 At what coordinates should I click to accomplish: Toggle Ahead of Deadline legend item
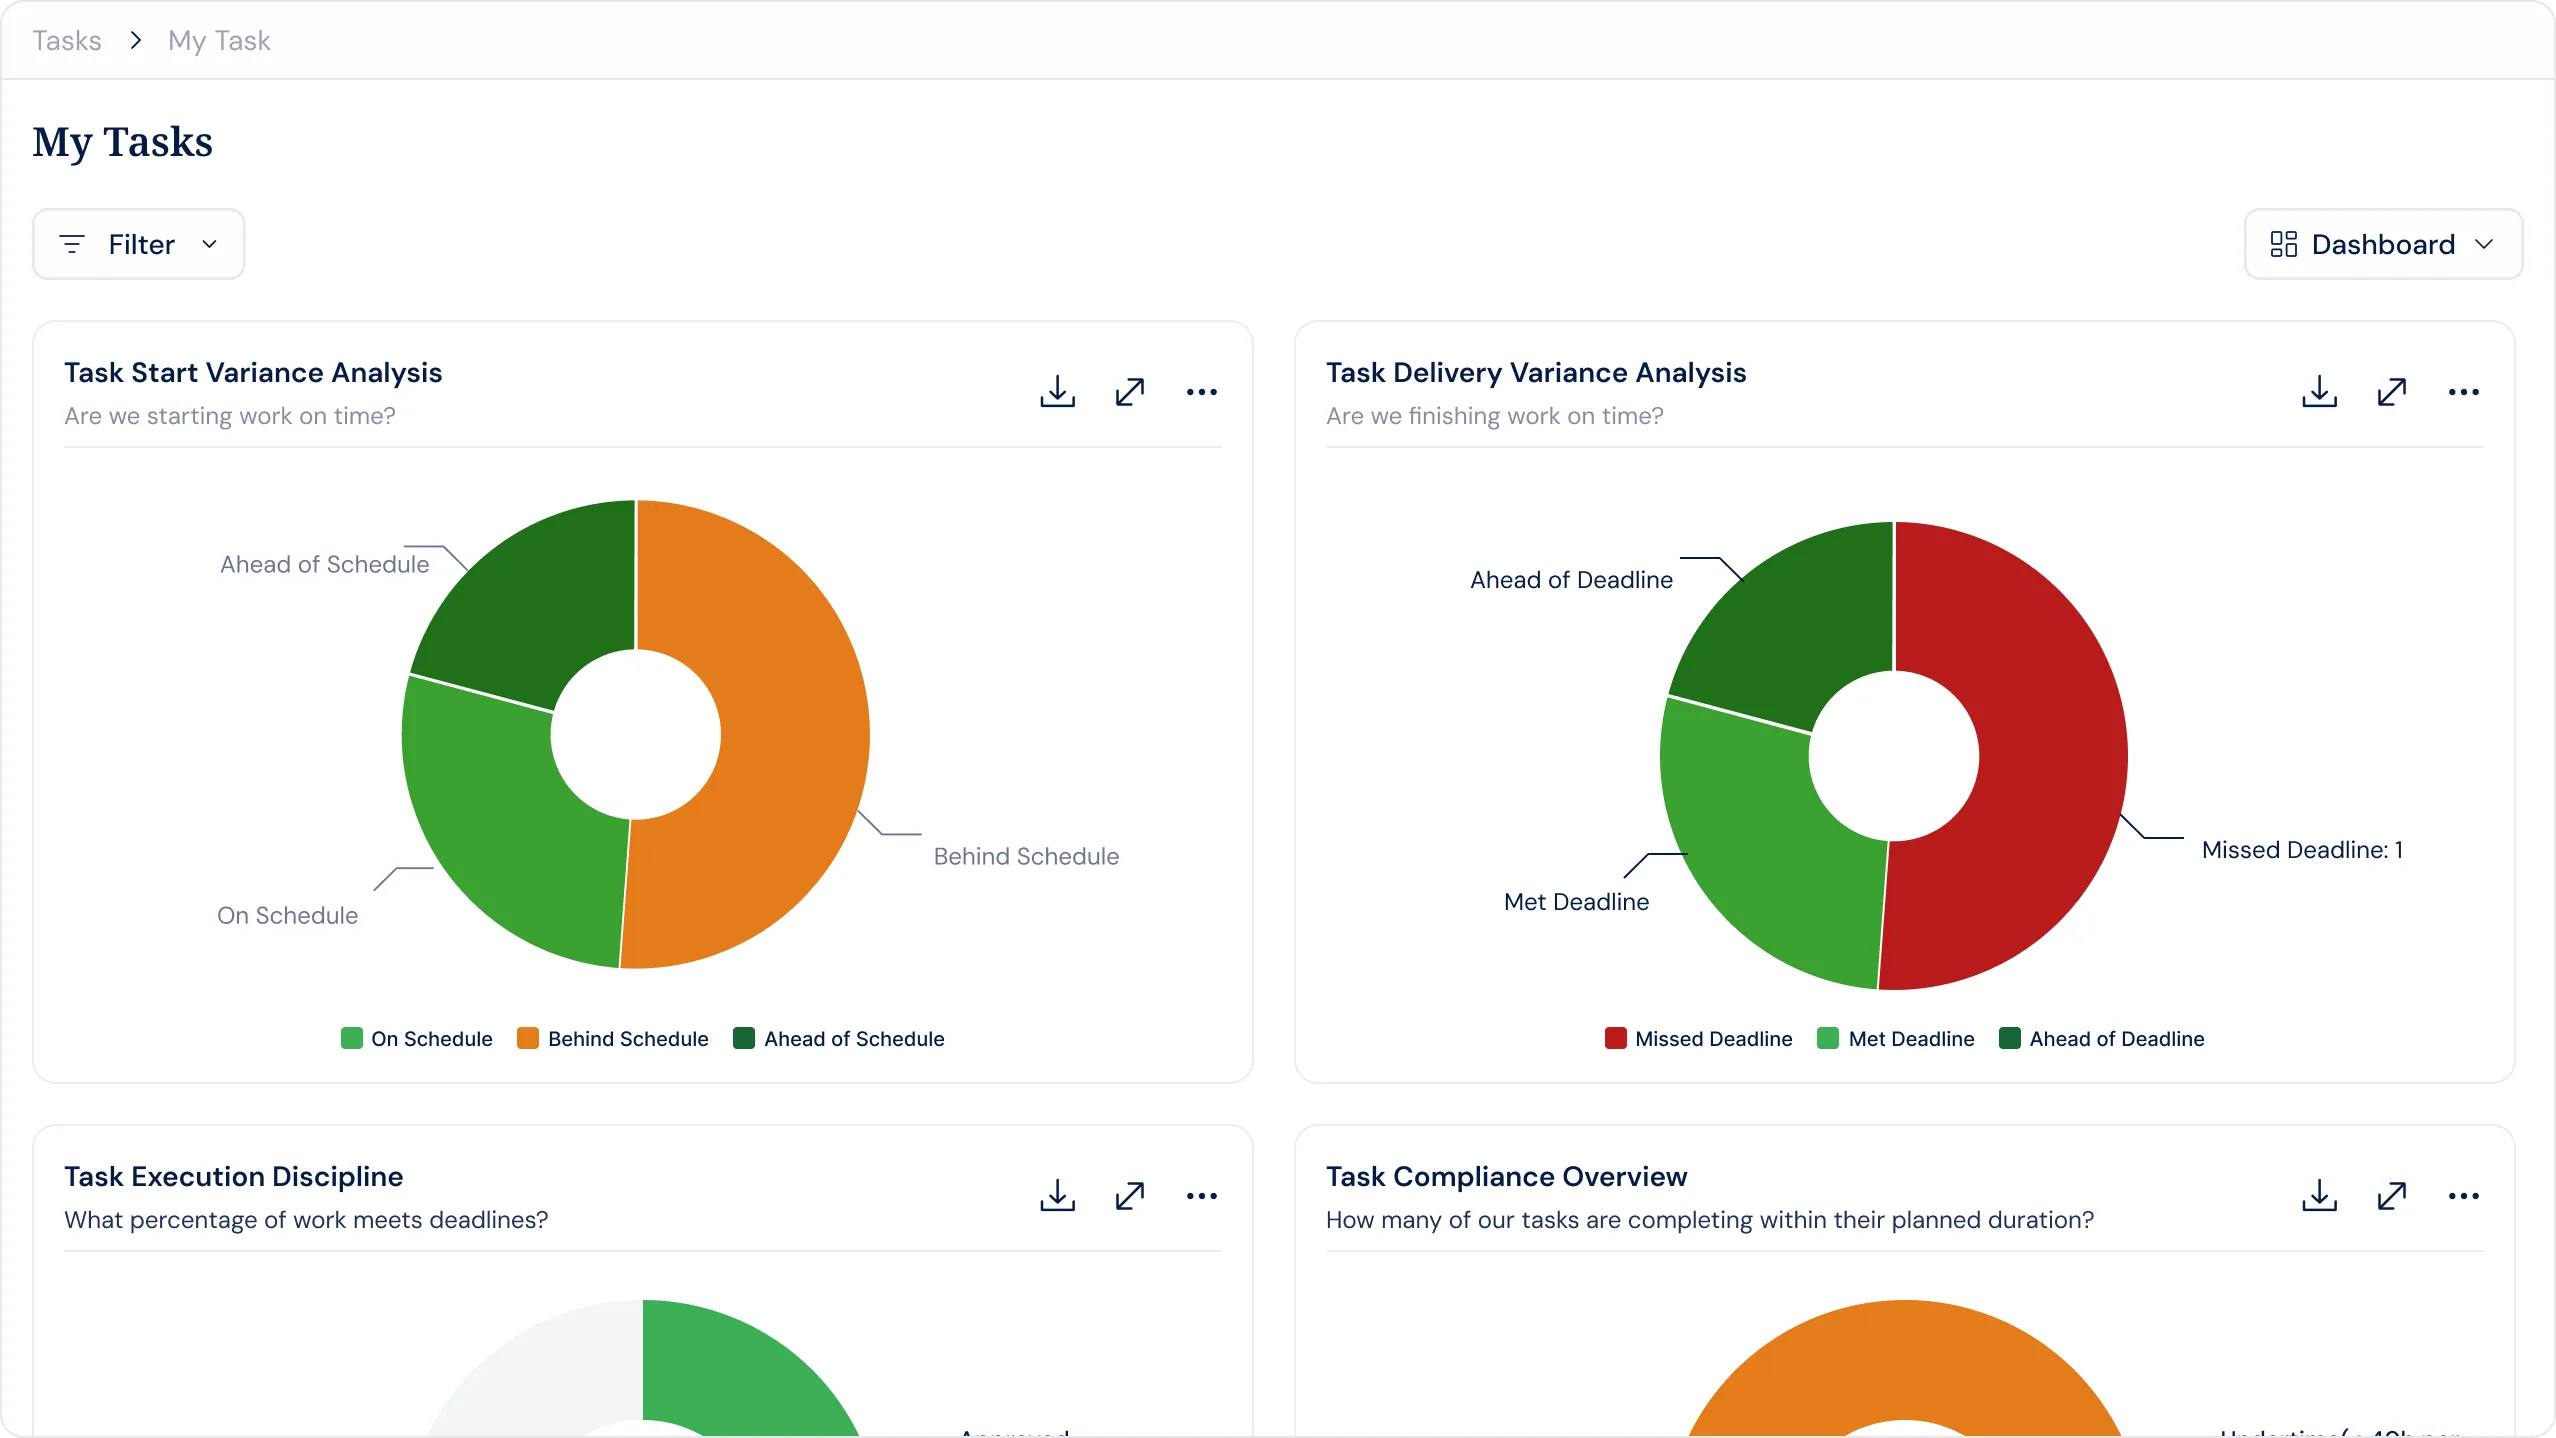click(2102, 1039)
